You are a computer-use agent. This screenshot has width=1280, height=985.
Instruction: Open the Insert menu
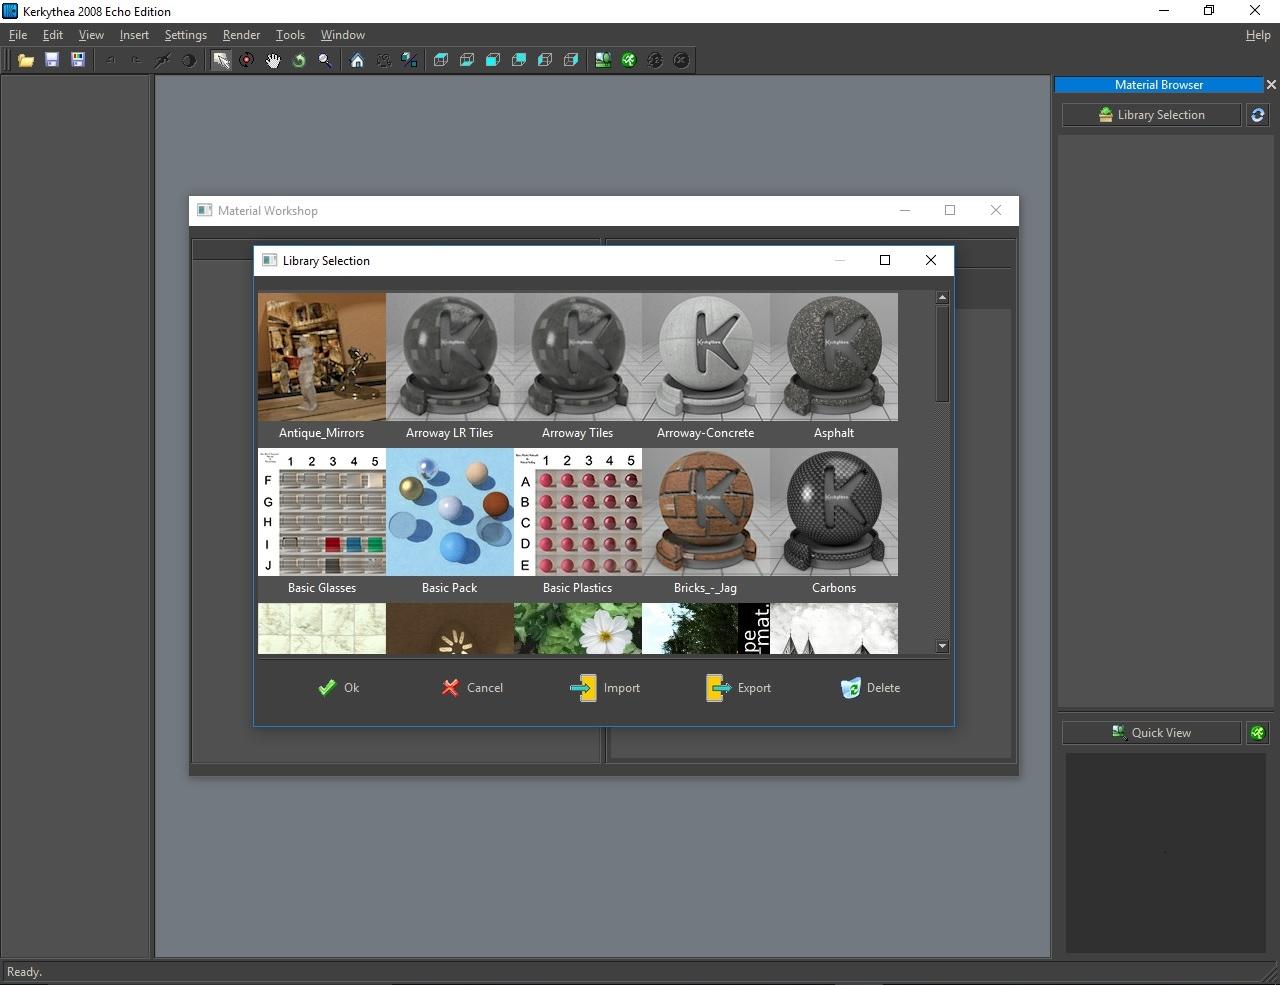(x=134, y=35)
